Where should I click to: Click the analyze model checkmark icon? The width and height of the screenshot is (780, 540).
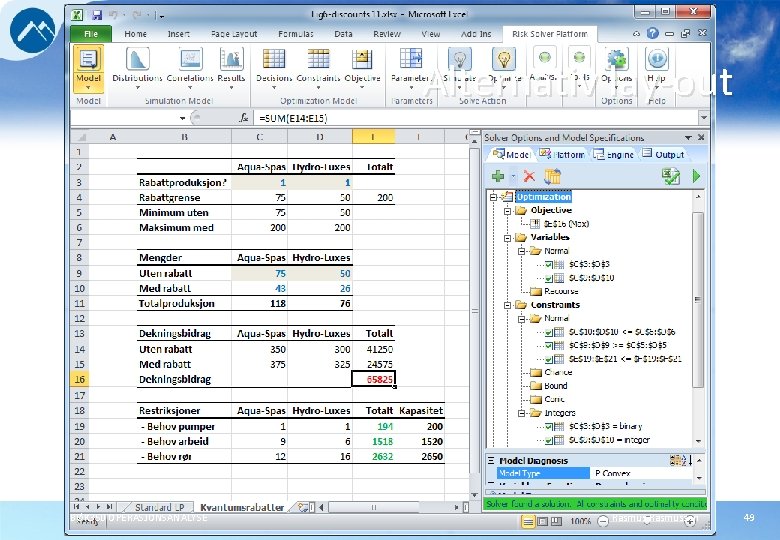pos(671,176)
